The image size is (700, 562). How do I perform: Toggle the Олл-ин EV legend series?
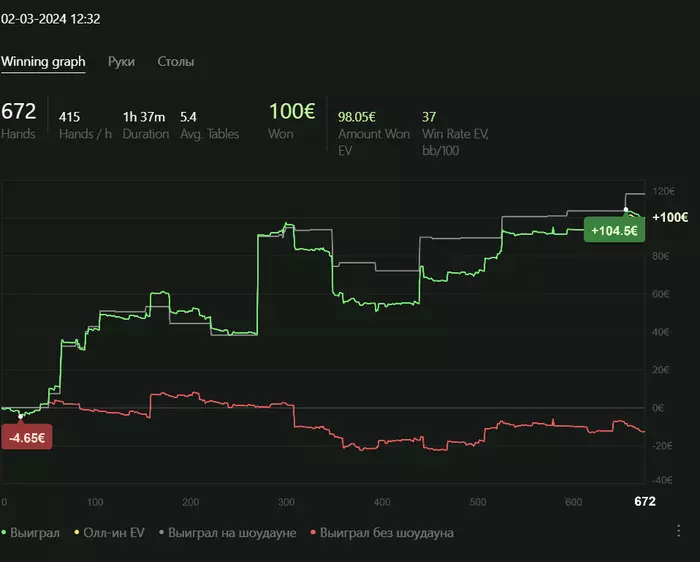[111, 533]
